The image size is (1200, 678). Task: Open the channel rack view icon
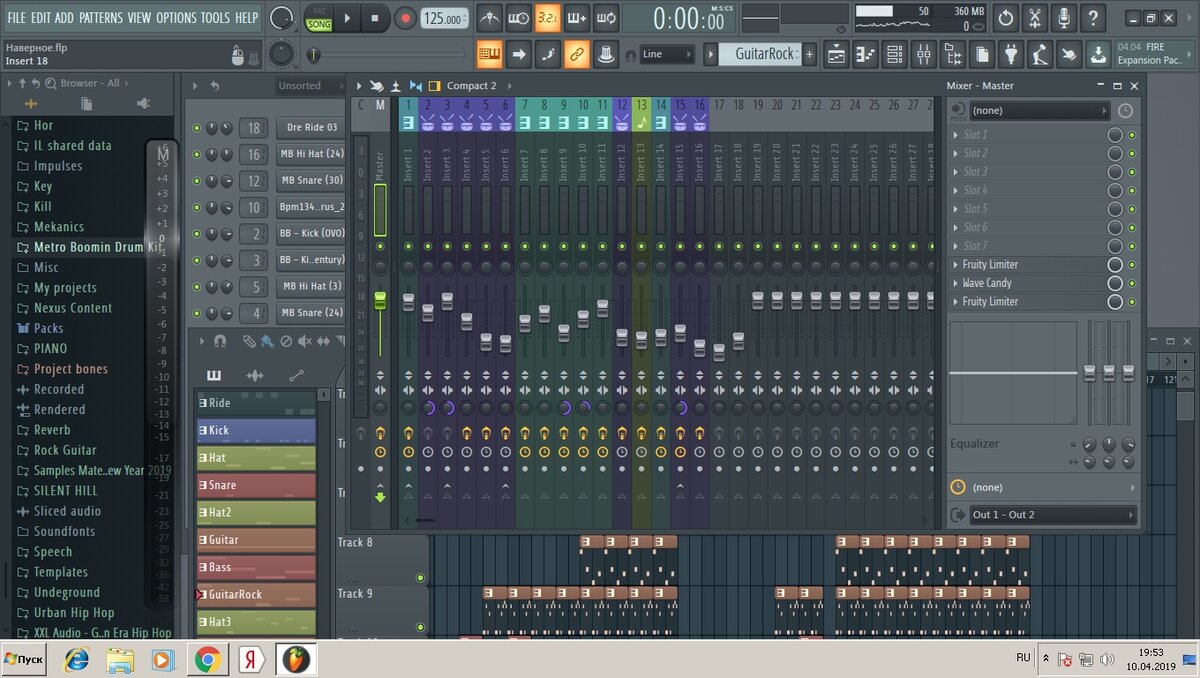click(896, 54)
